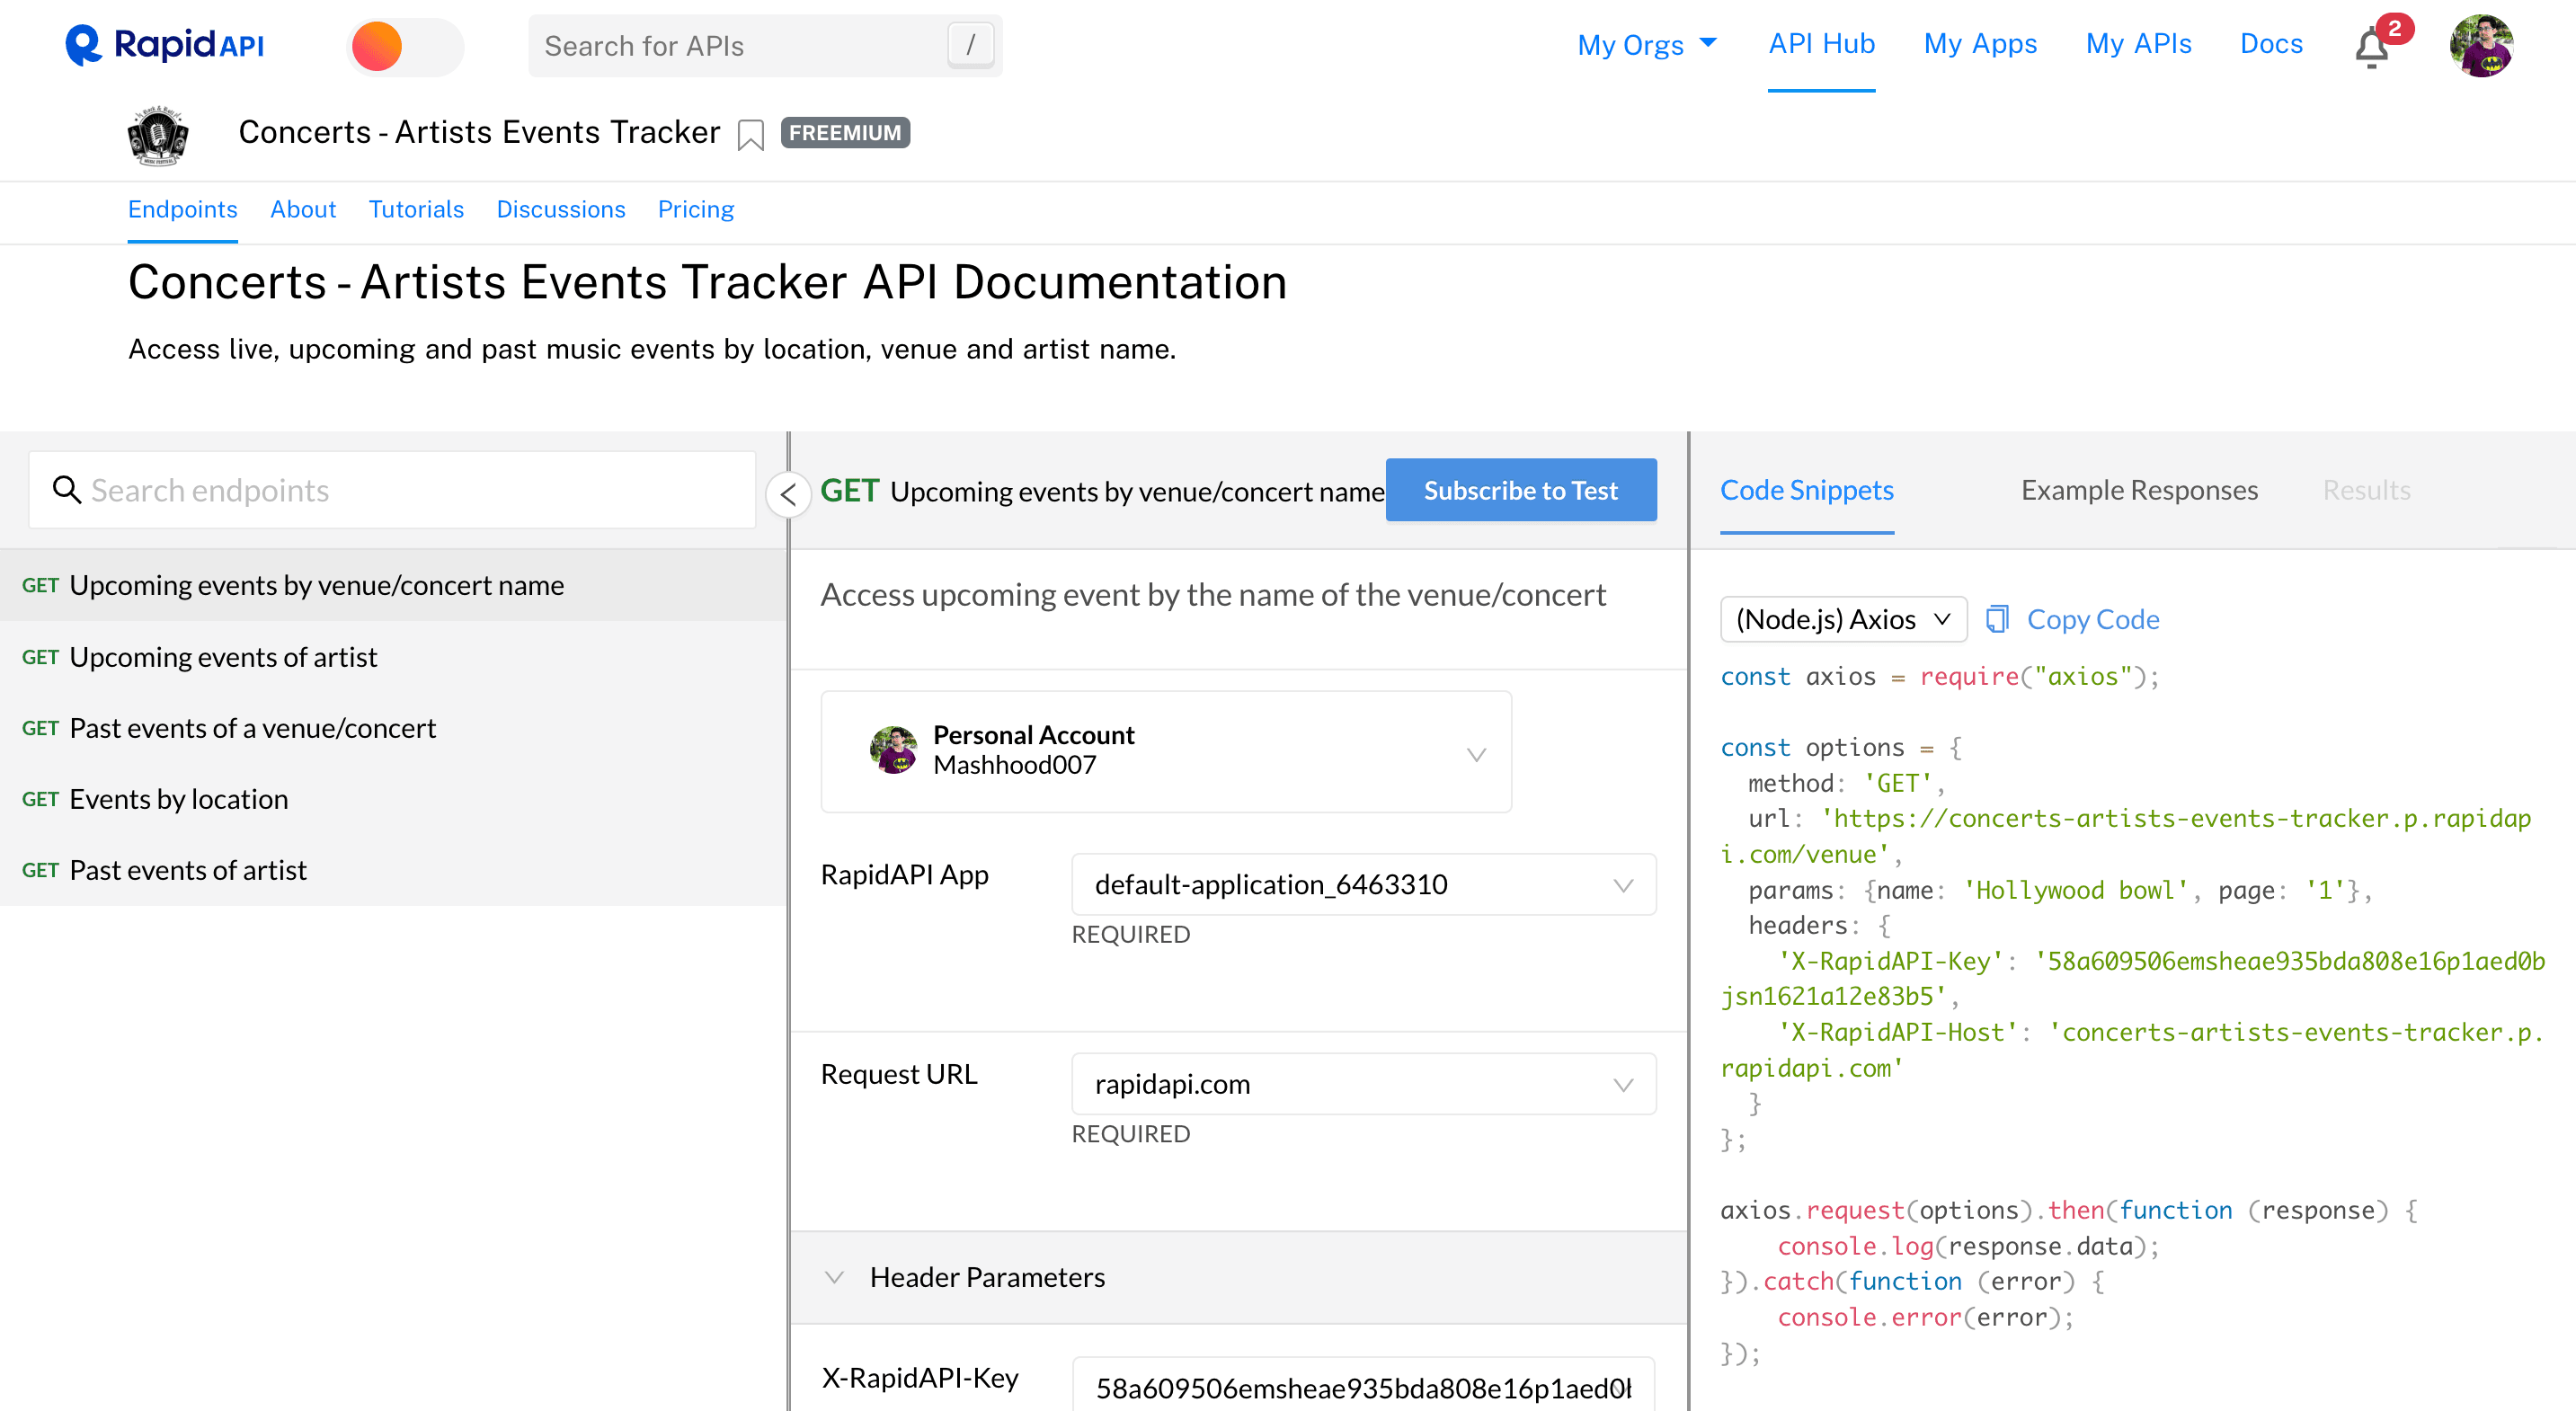Switch to the Endpoints tab
2576x1411 pixels.
pyautogui.click(x=182, y=209)
